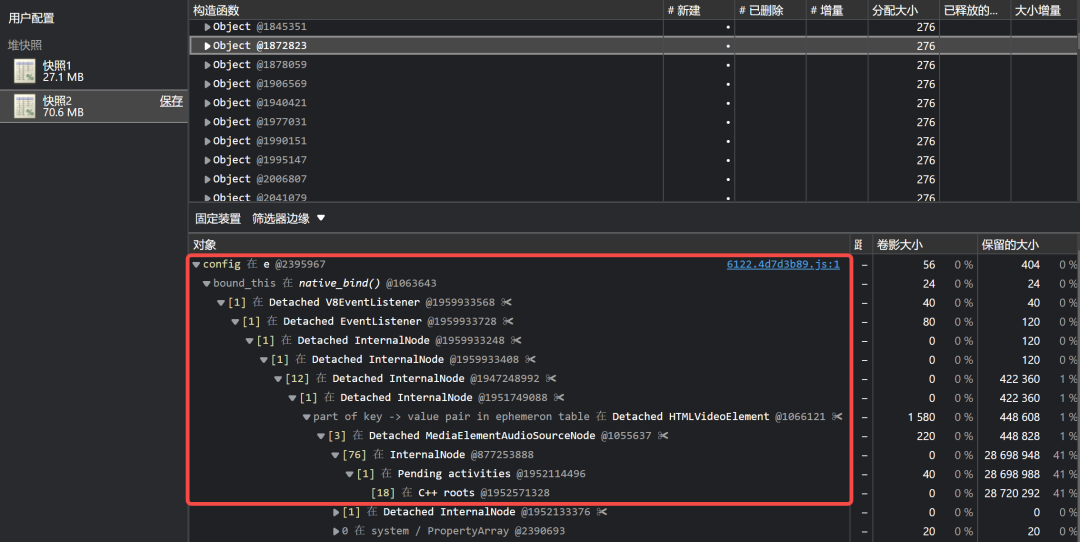The height and width of the screenshot is (542, 1080).
Task: Click the 固定装置 retainers tab
Action: (x=218, y=218)
